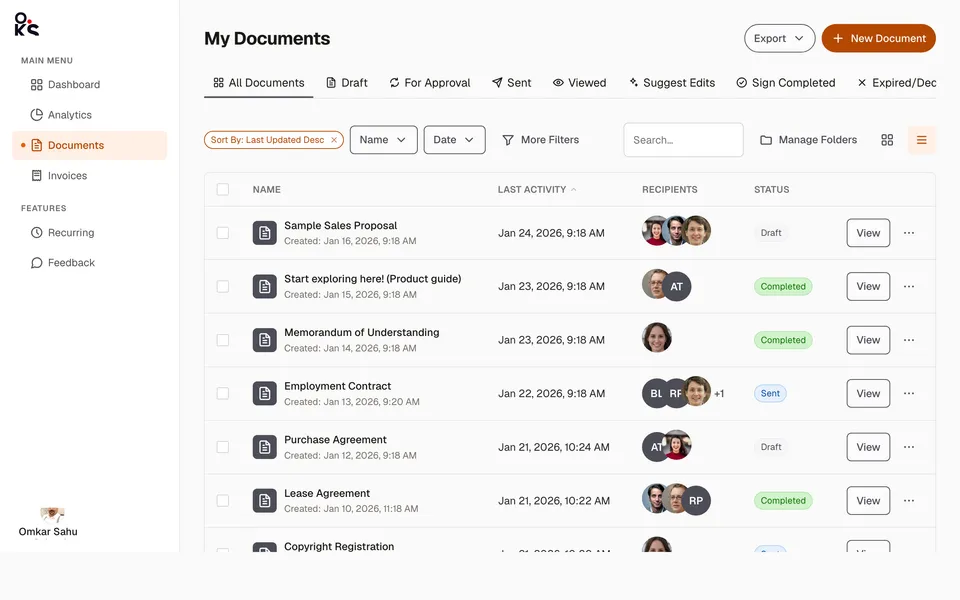Check the Purchase Agreement row checkbox

(223, 447)
